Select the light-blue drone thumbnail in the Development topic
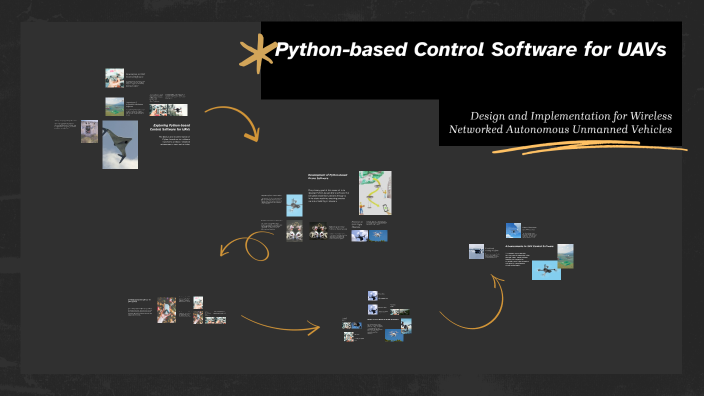 [295, 205]
